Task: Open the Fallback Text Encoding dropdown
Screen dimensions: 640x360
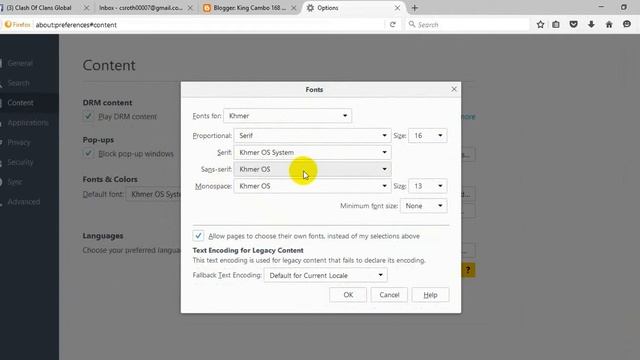Action: [x=325, y=275]
